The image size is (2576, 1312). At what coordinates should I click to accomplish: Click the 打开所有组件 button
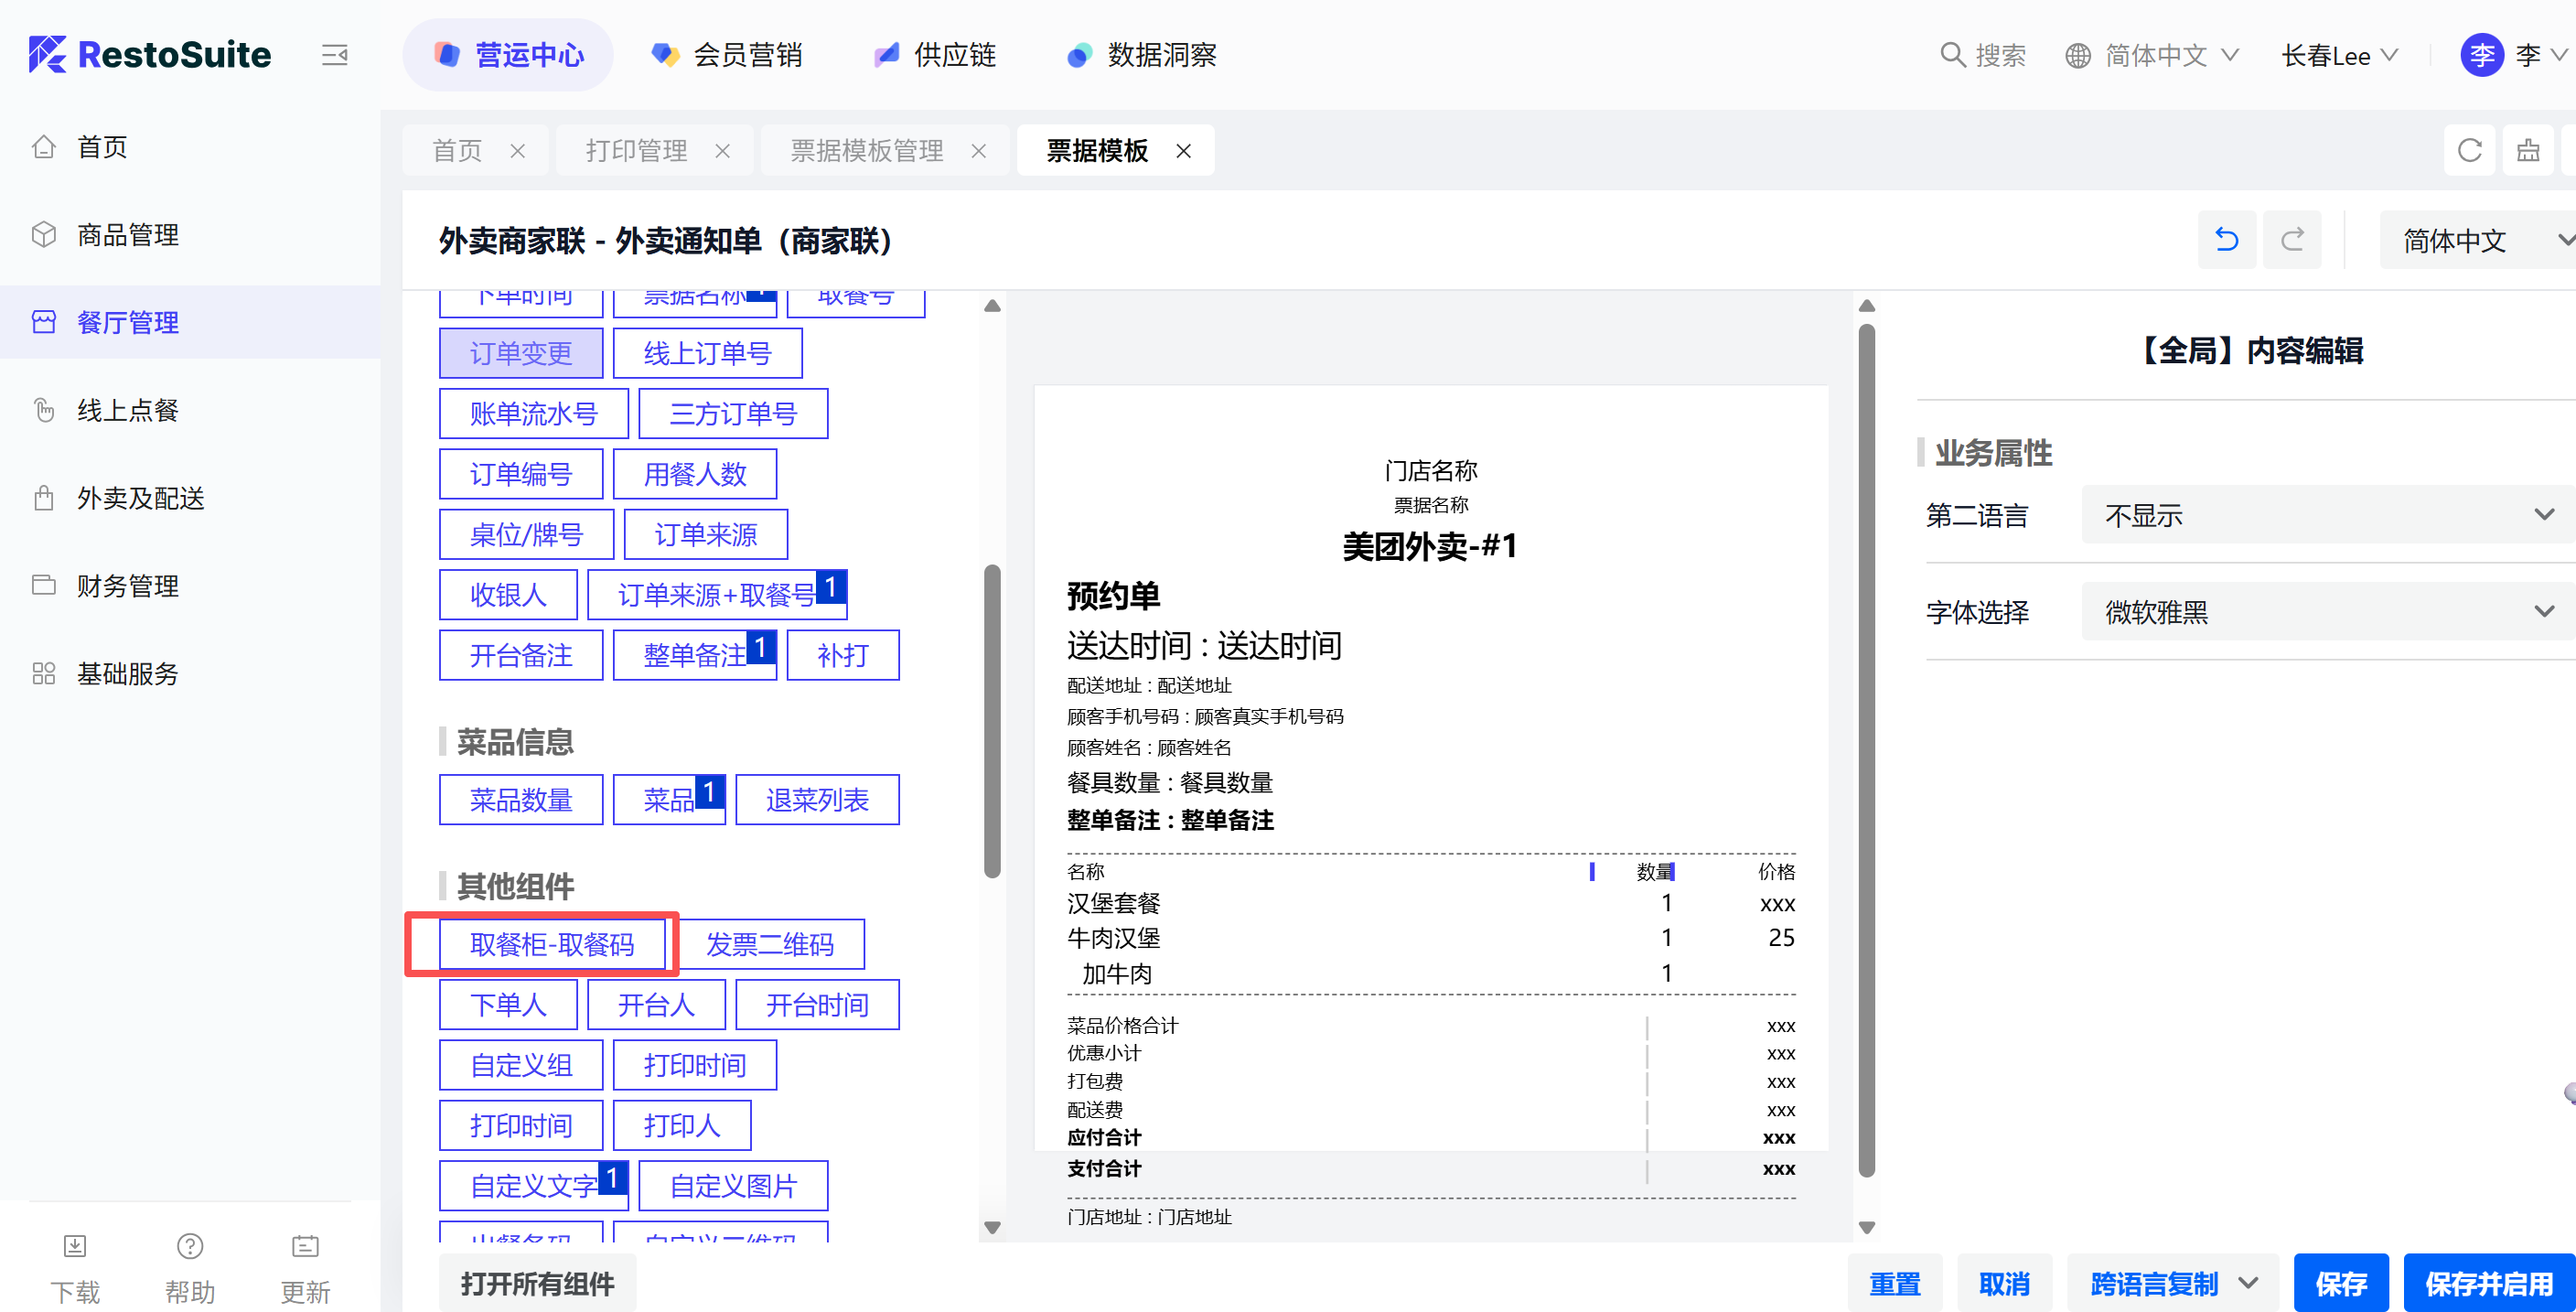click(x=538, y=1283)
